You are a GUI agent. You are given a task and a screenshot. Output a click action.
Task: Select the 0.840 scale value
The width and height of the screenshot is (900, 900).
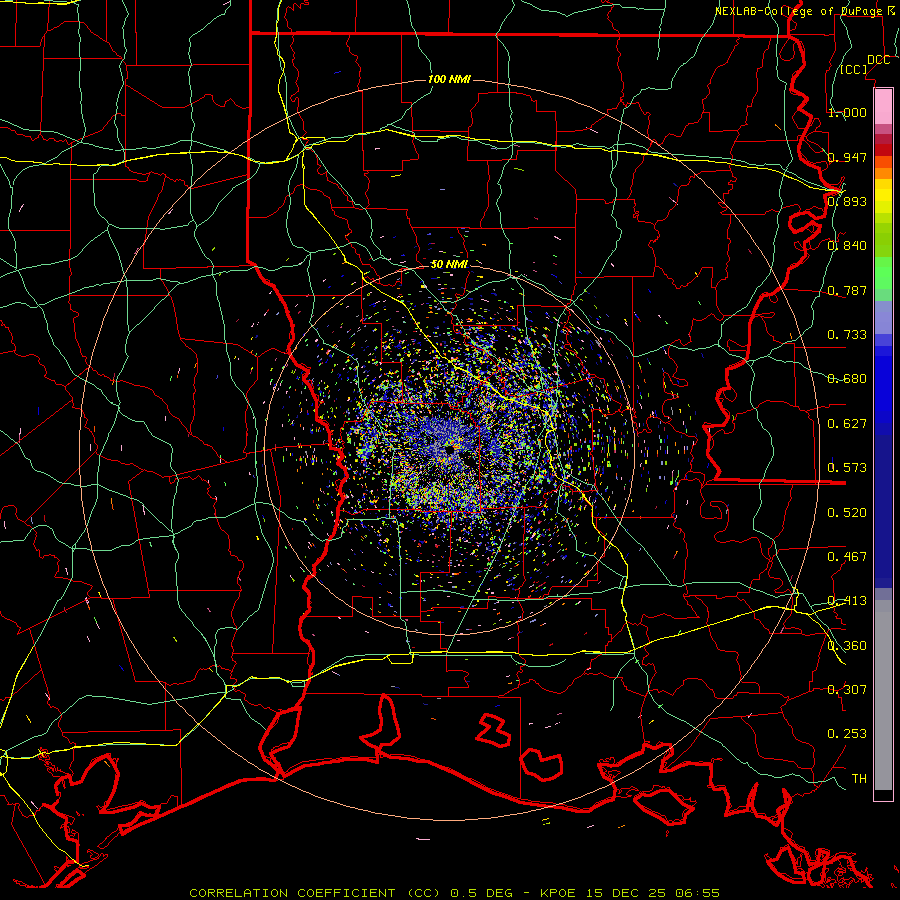click(x=847, y=246)
